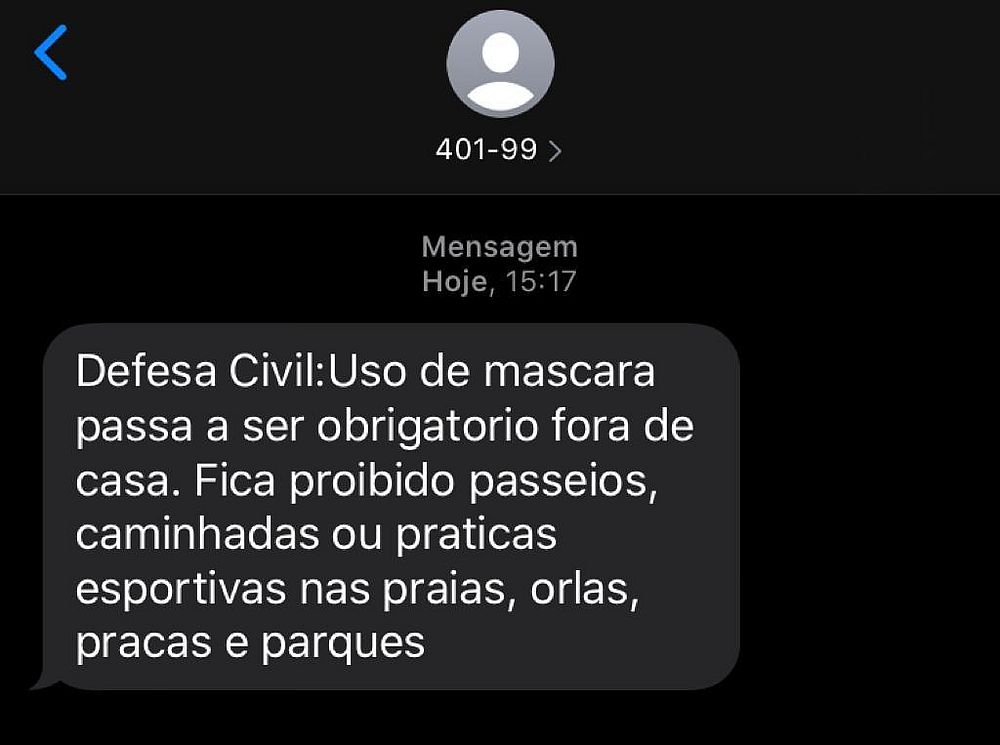Tap the word "passeios" in the message
Screen dimensions: 1000x745
(x=563, y=482)
